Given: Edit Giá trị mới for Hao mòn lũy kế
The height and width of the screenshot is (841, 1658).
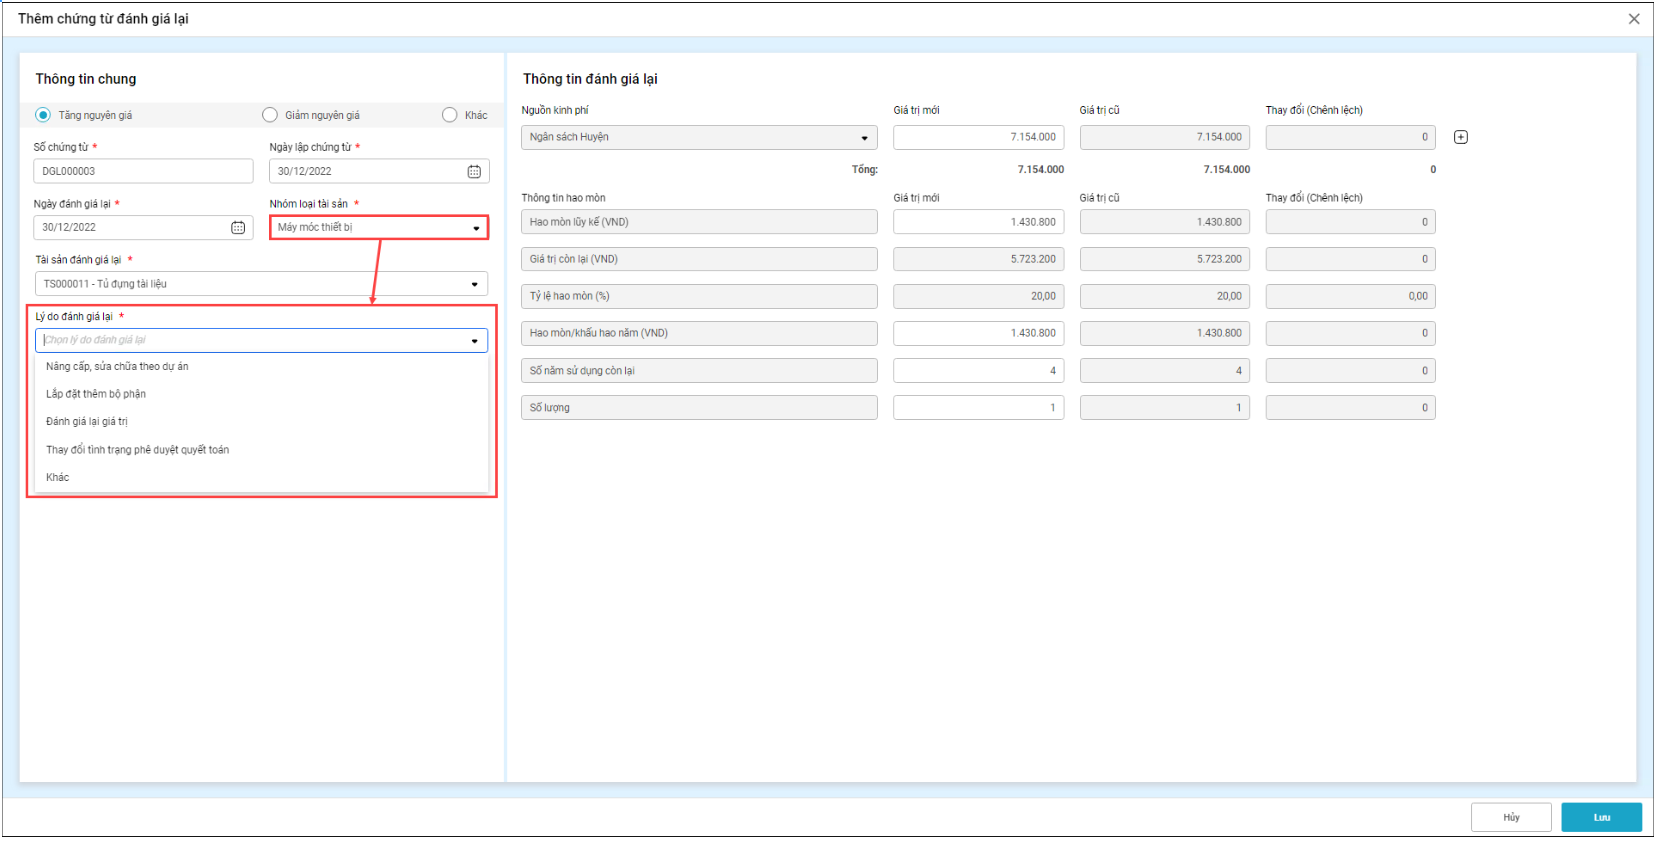Looking at the screenshot, I should click(x=977, y=222).
